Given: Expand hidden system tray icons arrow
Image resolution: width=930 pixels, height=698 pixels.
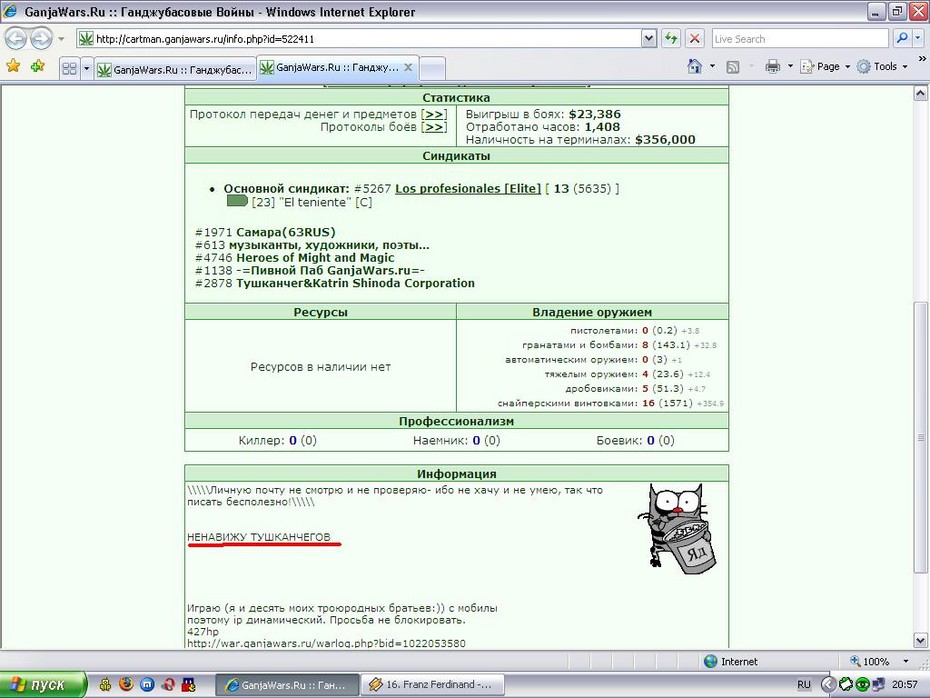Looking at the screenshot, I should click(x=828, y=684).
